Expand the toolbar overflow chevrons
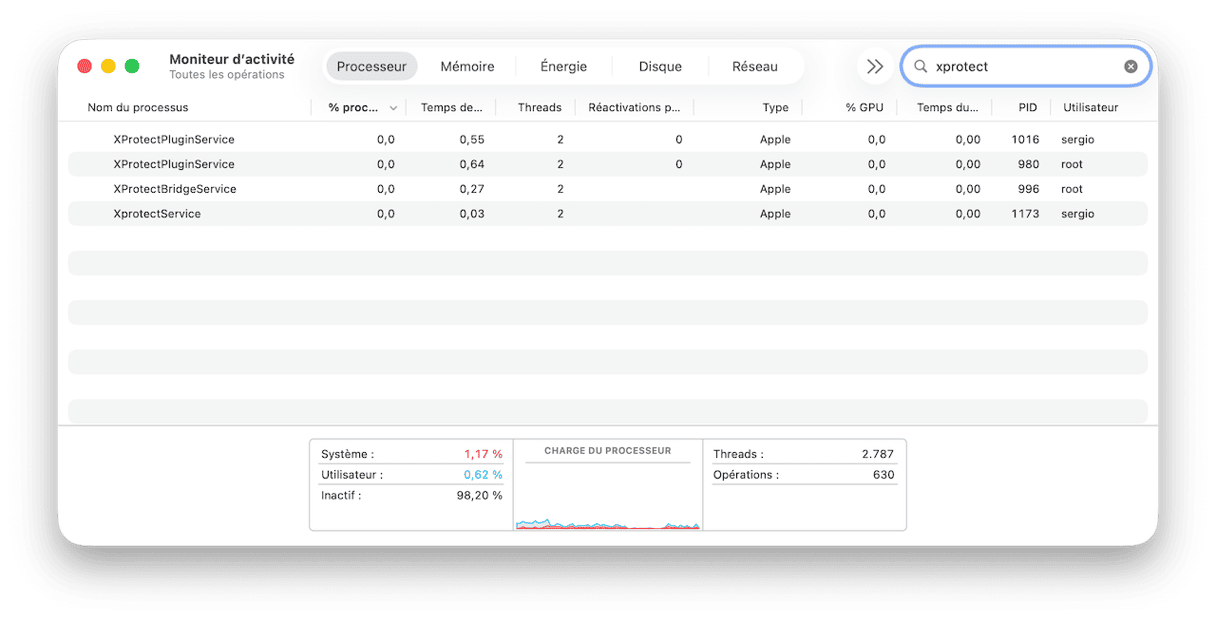1216x622 pixels. point(875,67)
